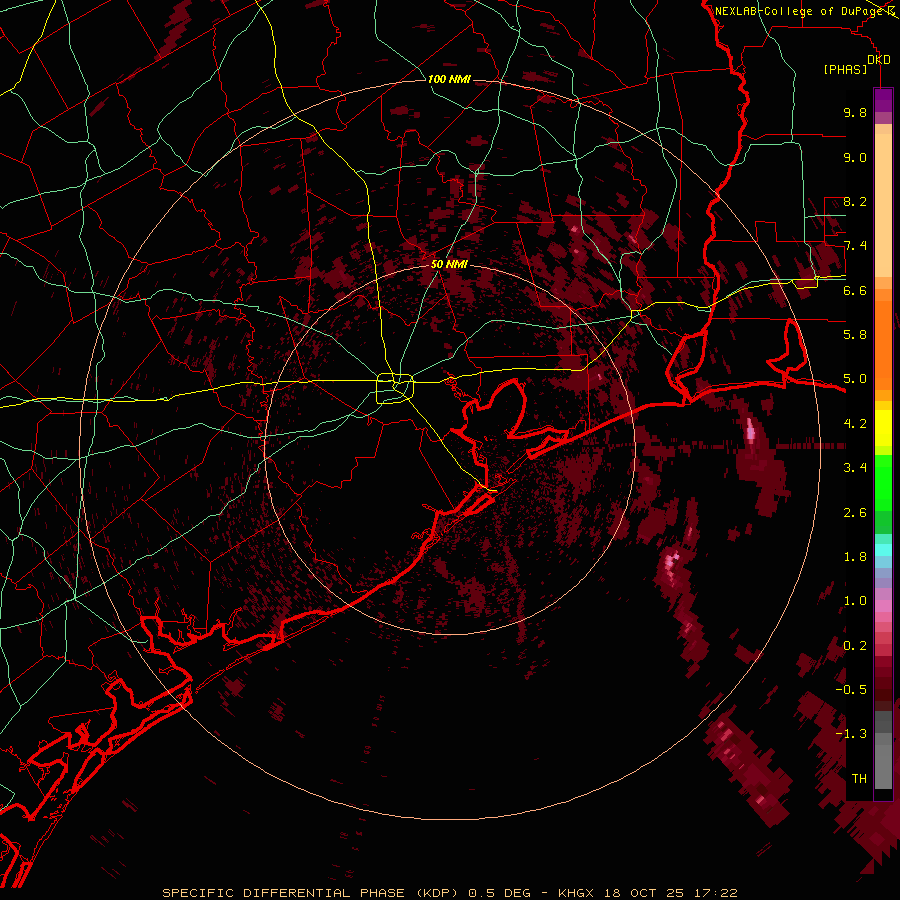Image resolution: width=900 pixels, height=900 pixels.
Task: Click the 3.4 value on the color scale
Action: pyautogui.click(x=855, y=468)
